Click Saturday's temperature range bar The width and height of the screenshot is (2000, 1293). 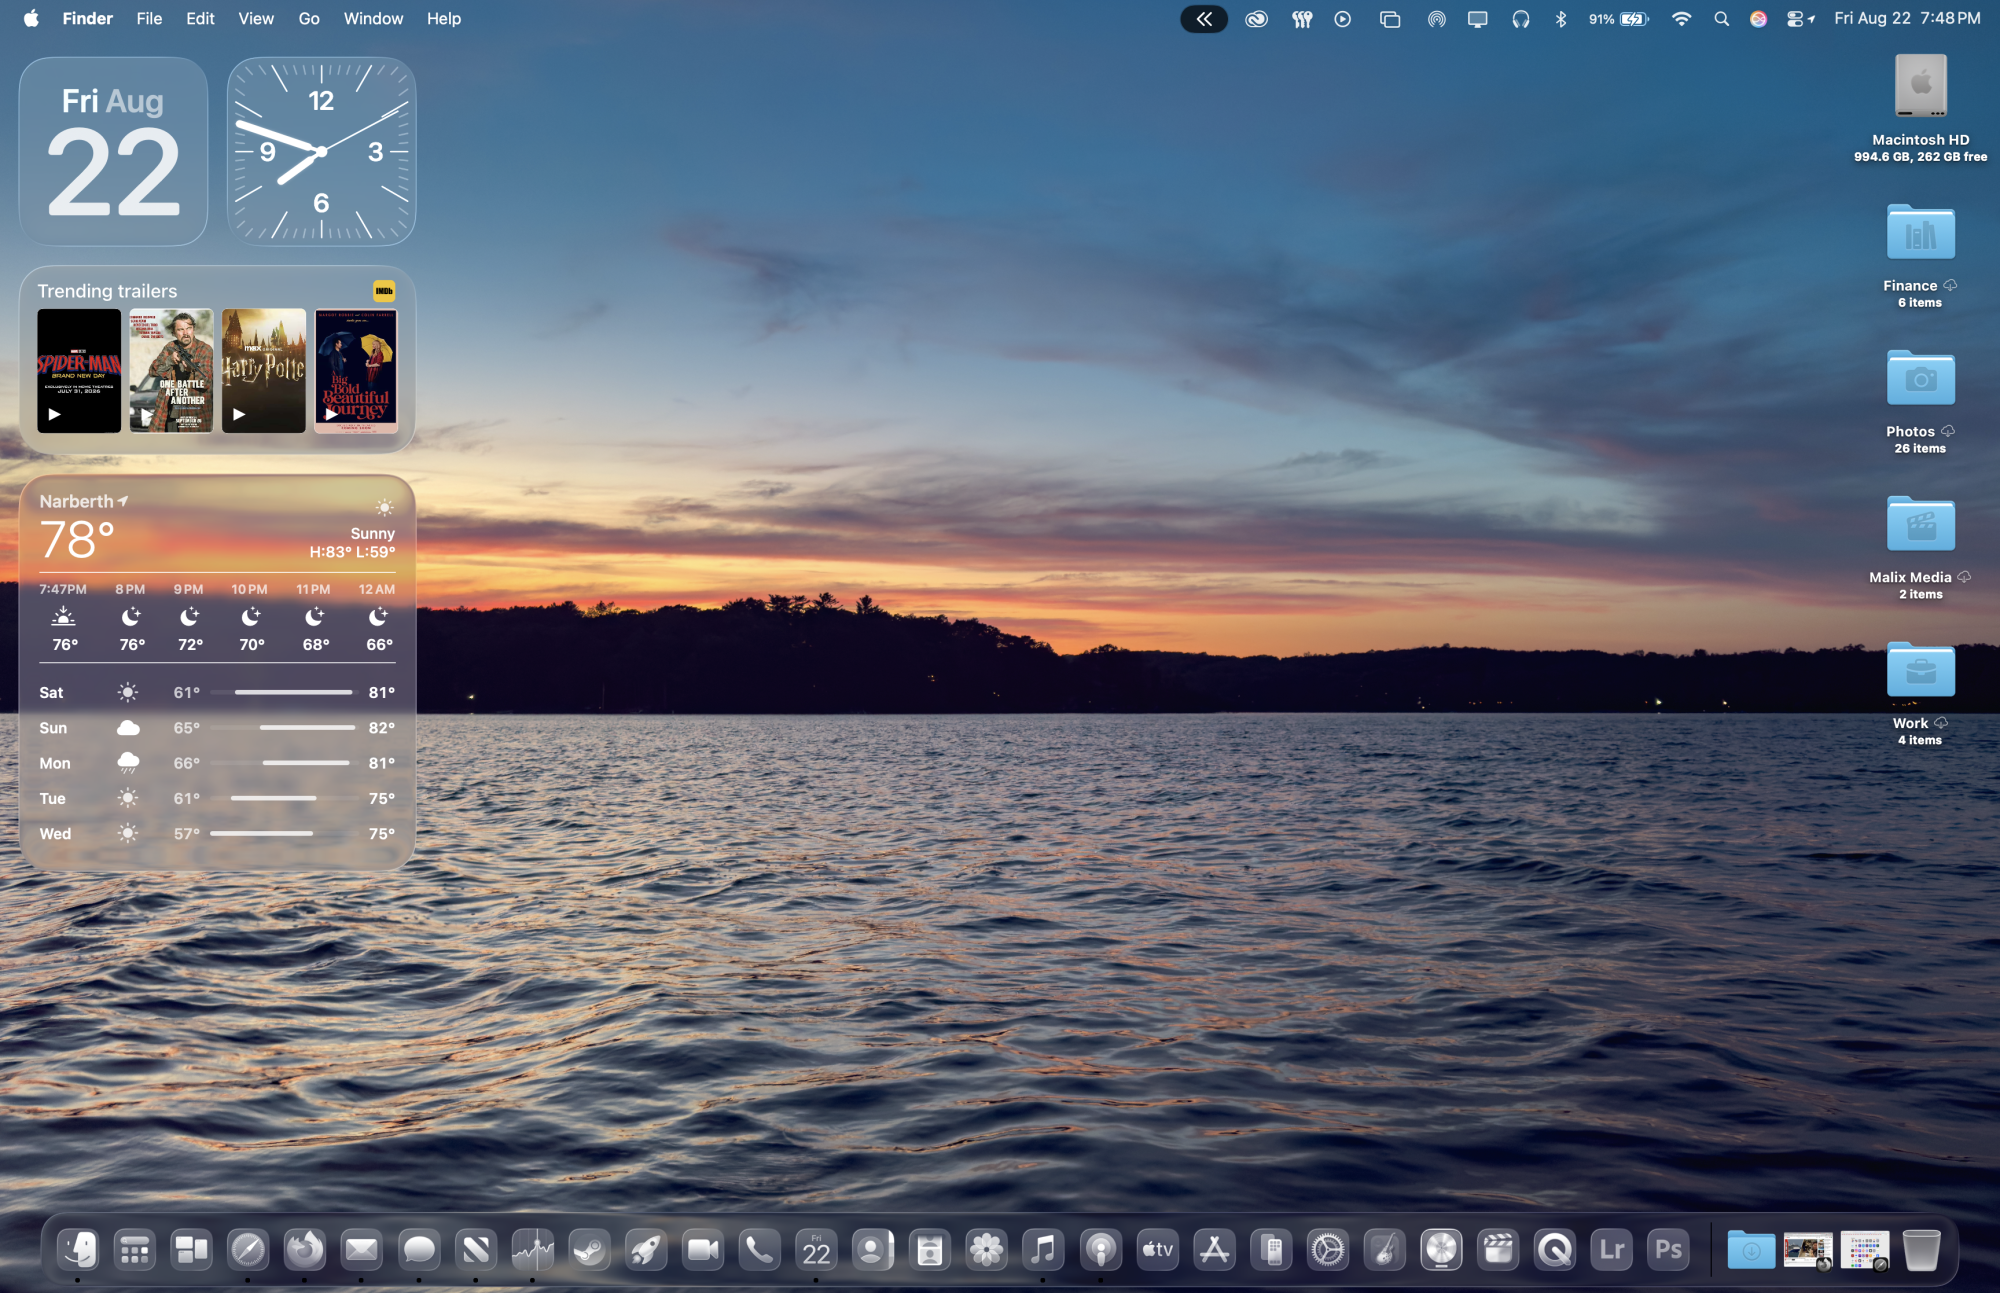click(292, 692)
